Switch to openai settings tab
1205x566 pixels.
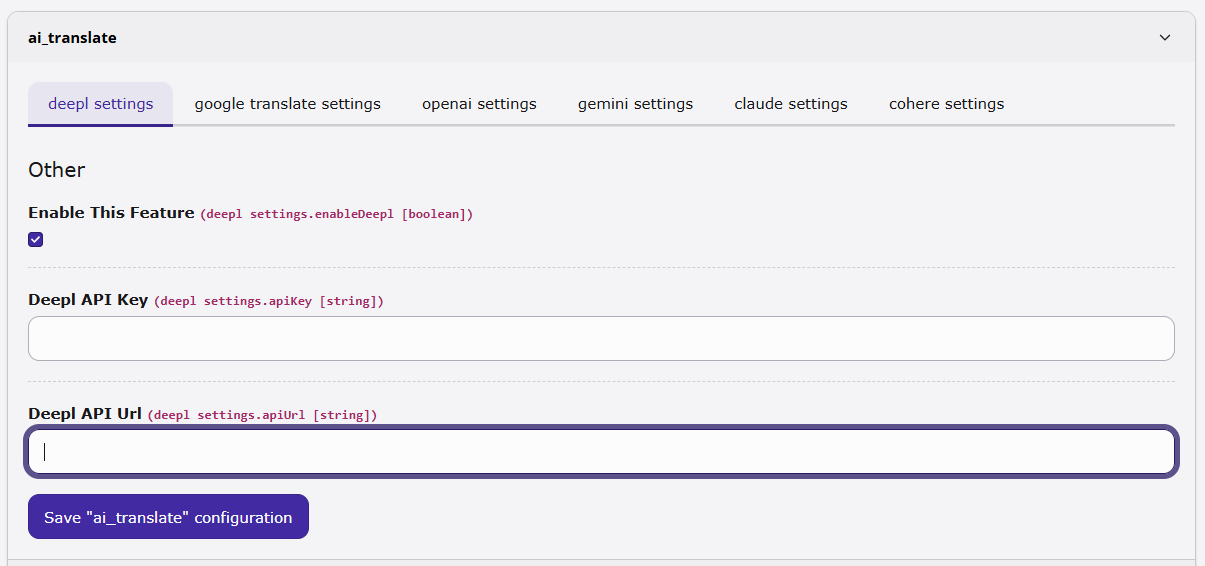click(x=479, y=104)
